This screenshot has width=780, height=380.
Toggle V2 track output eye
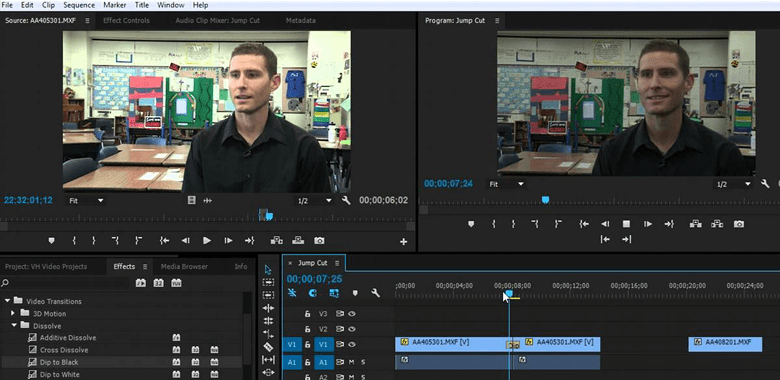(352, 329)
